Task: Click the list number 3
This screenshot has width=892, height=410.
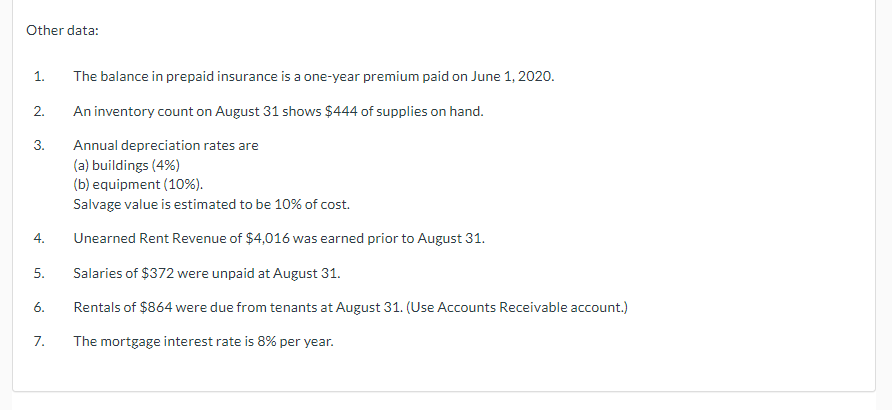Action: click(39, 146)
